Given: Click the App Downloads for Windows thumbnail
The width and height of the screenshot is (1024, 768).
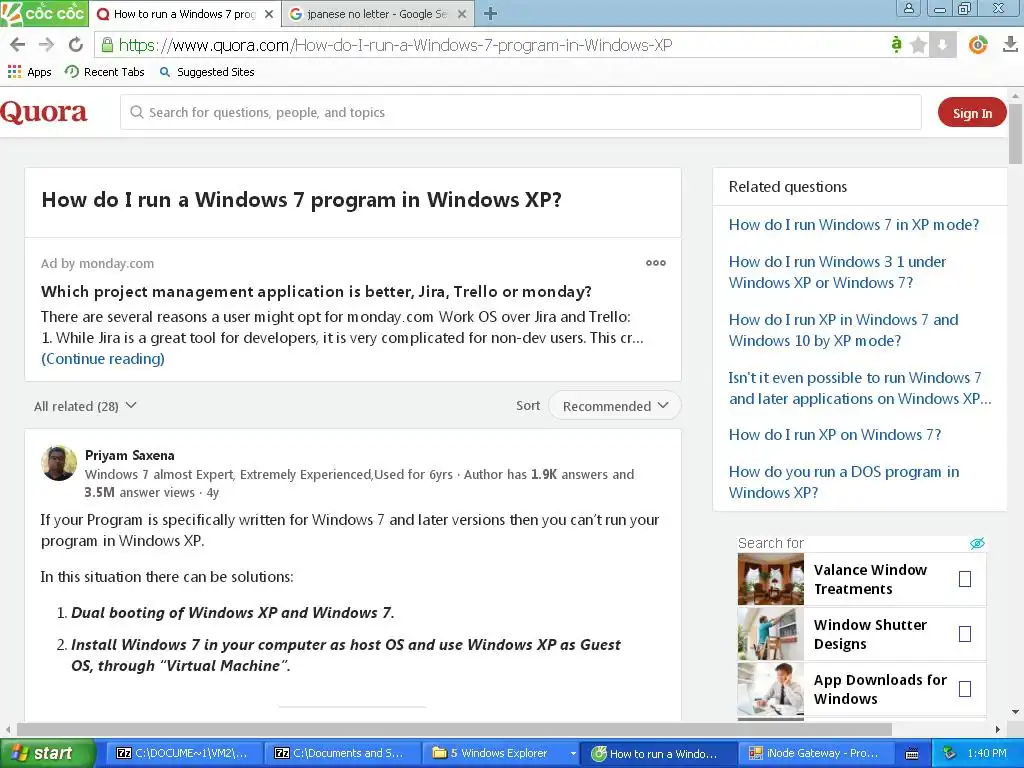Looking at the screenshot, I should (x=771, y=689).
